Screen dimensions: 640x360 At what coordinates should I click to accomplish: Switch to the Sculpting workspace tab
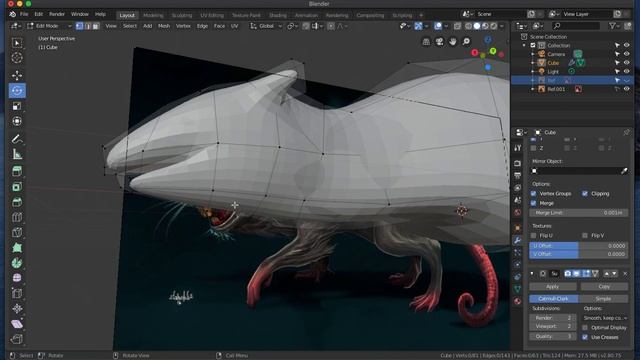[x=182, y=16]
